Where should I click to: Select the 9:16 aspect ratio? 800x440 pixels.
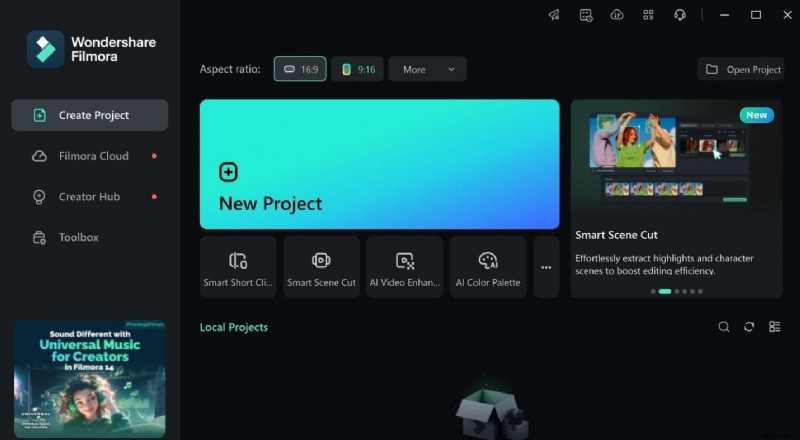coord(358,69)
